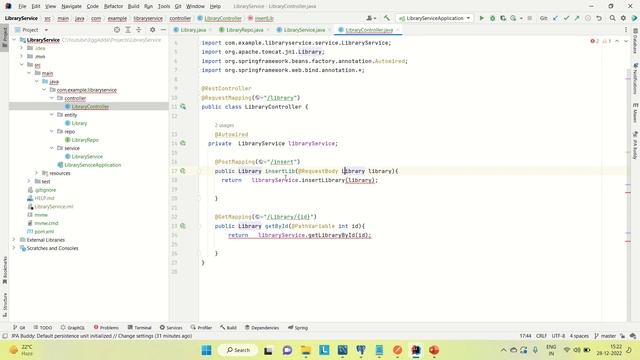Open the File menu
640x360 pixels.
(x=22, y=6)
